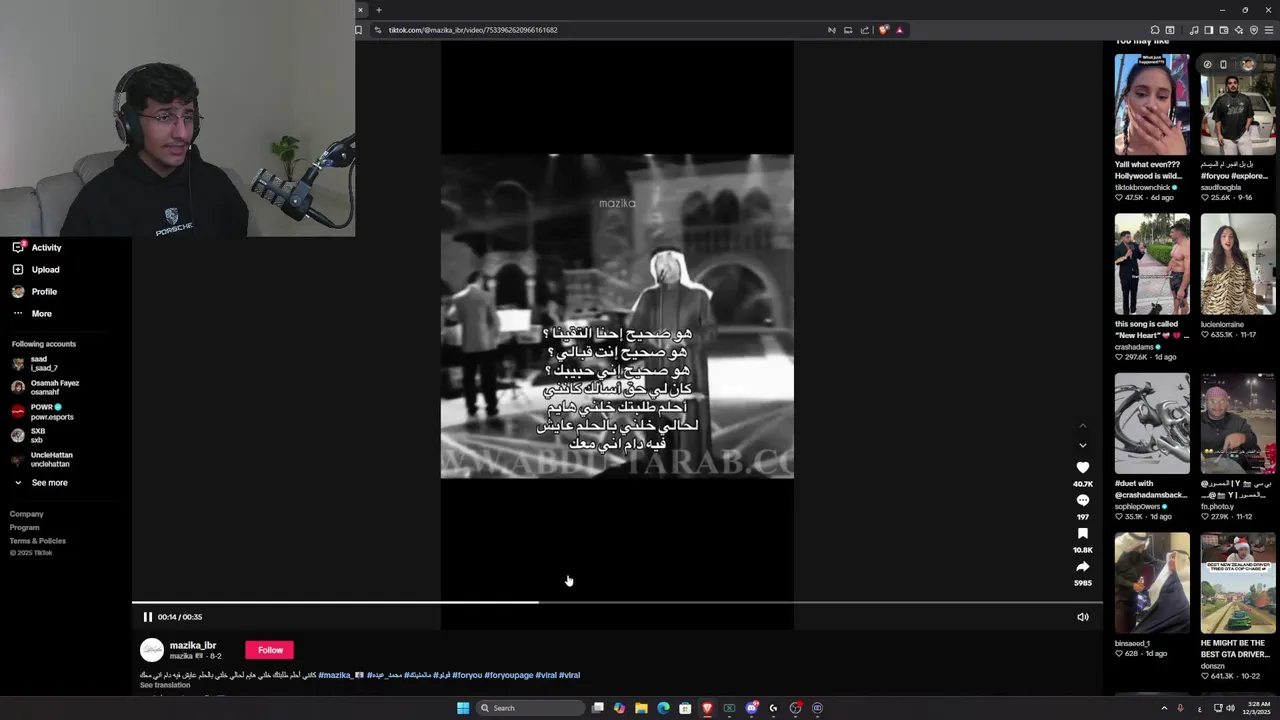The image size is (1280, 720).
Task: Open a new browser tab with plus
Action: 379,10
